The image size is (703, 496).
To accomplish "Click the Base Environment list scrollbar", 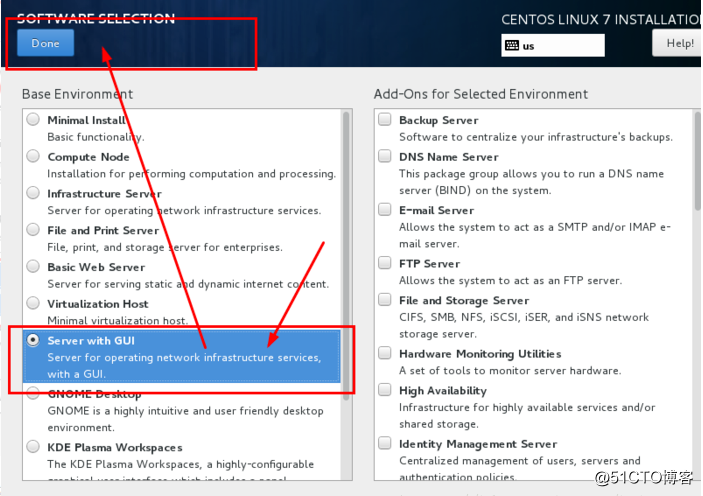I will 346,256.
